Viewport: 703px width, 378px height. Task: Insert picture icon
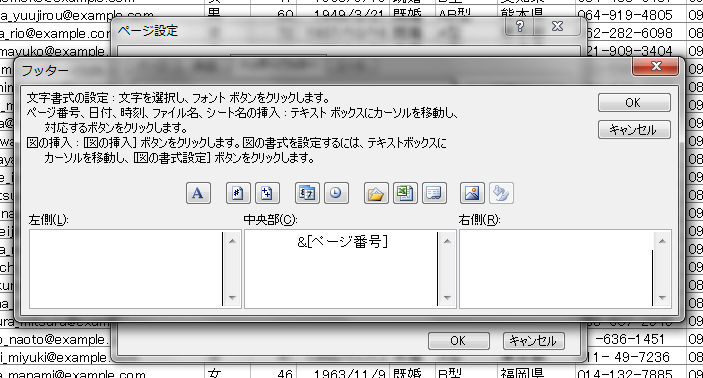(472, 193)
